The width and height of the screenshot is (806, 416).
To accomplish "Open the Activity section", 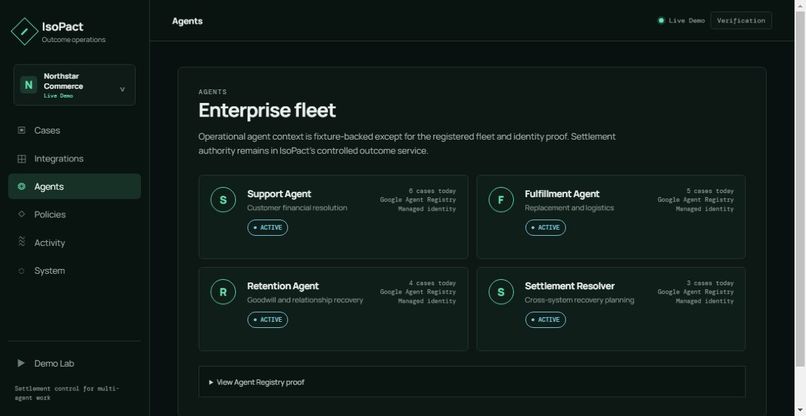I will pos(75,243).
